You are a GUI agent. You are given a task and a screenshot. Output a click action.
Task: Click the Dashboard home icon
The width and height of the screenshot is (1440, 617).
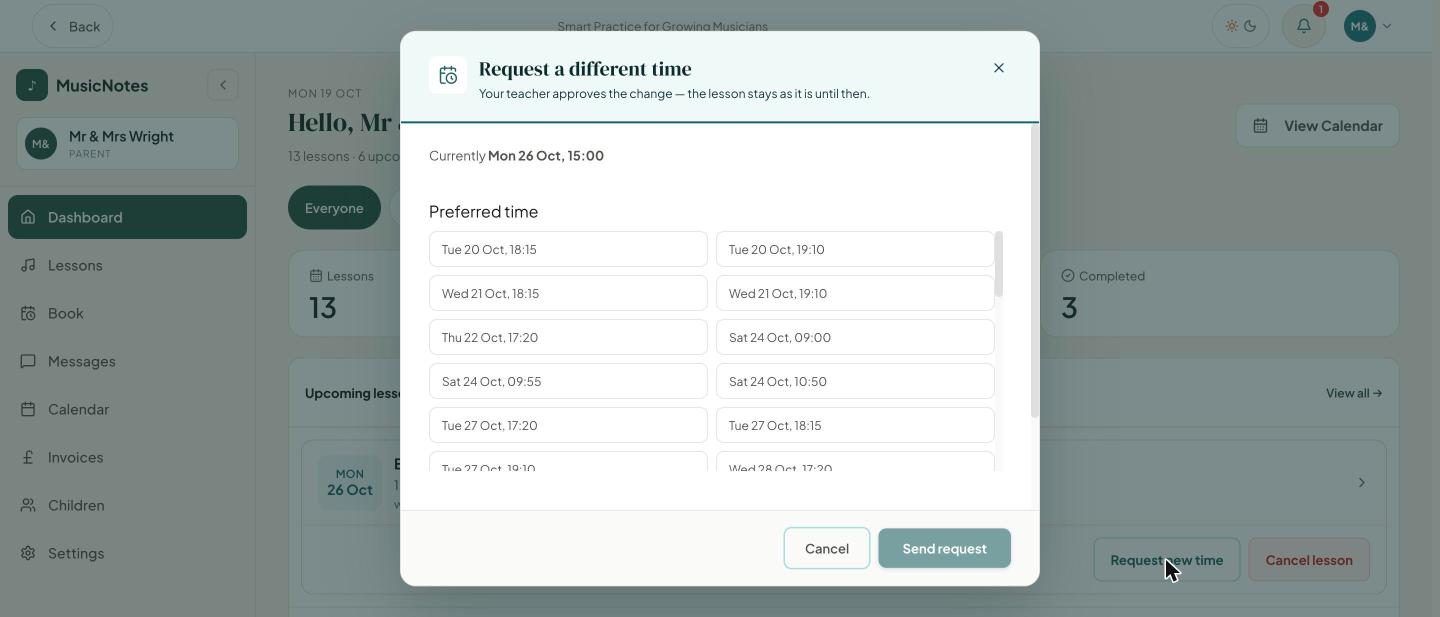pos(28,217)
